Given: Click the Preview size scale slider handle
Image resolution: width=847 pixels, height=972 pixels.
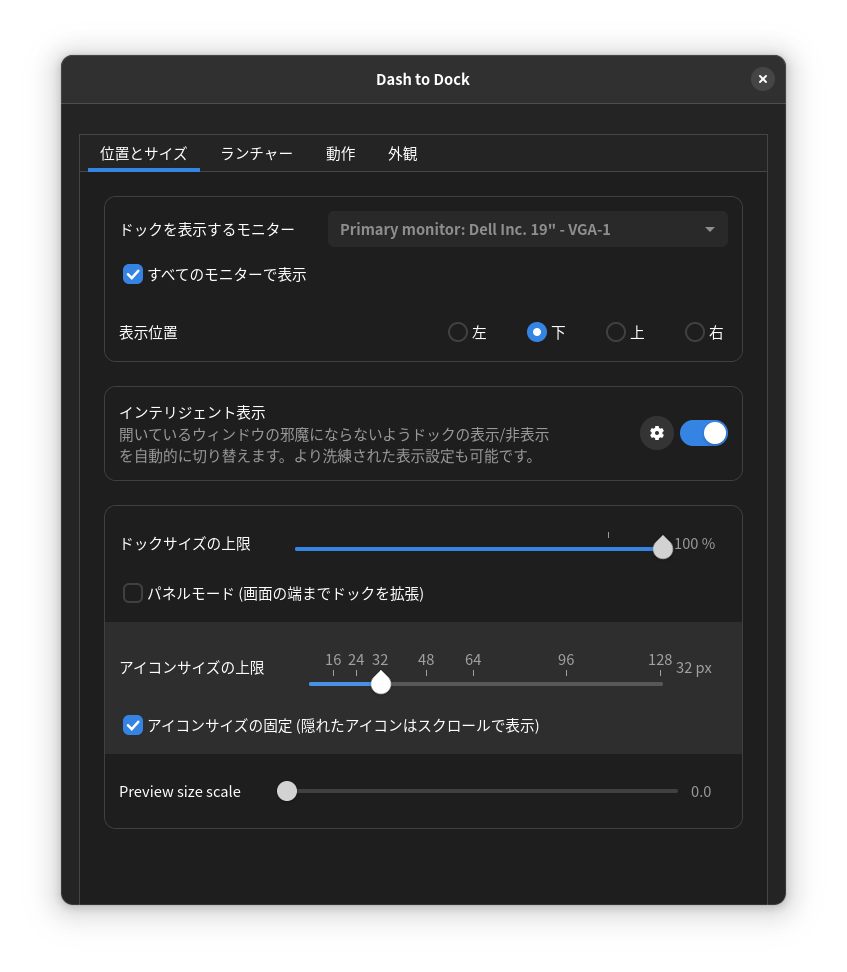Looking at the screenshot, I should 287,791.
